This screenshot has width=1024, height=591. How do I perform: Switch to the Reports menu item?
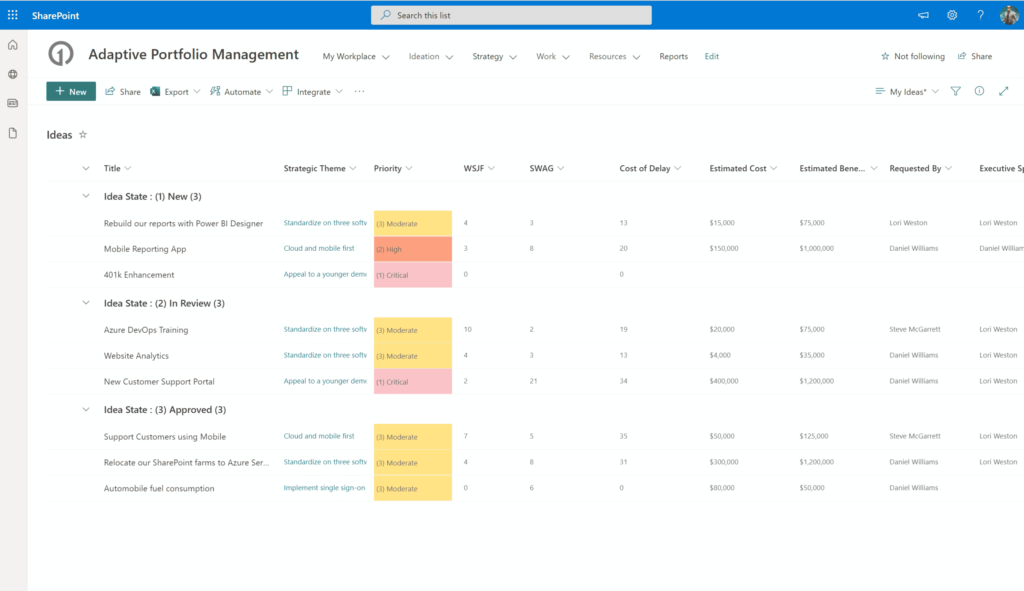pos(673,57)
